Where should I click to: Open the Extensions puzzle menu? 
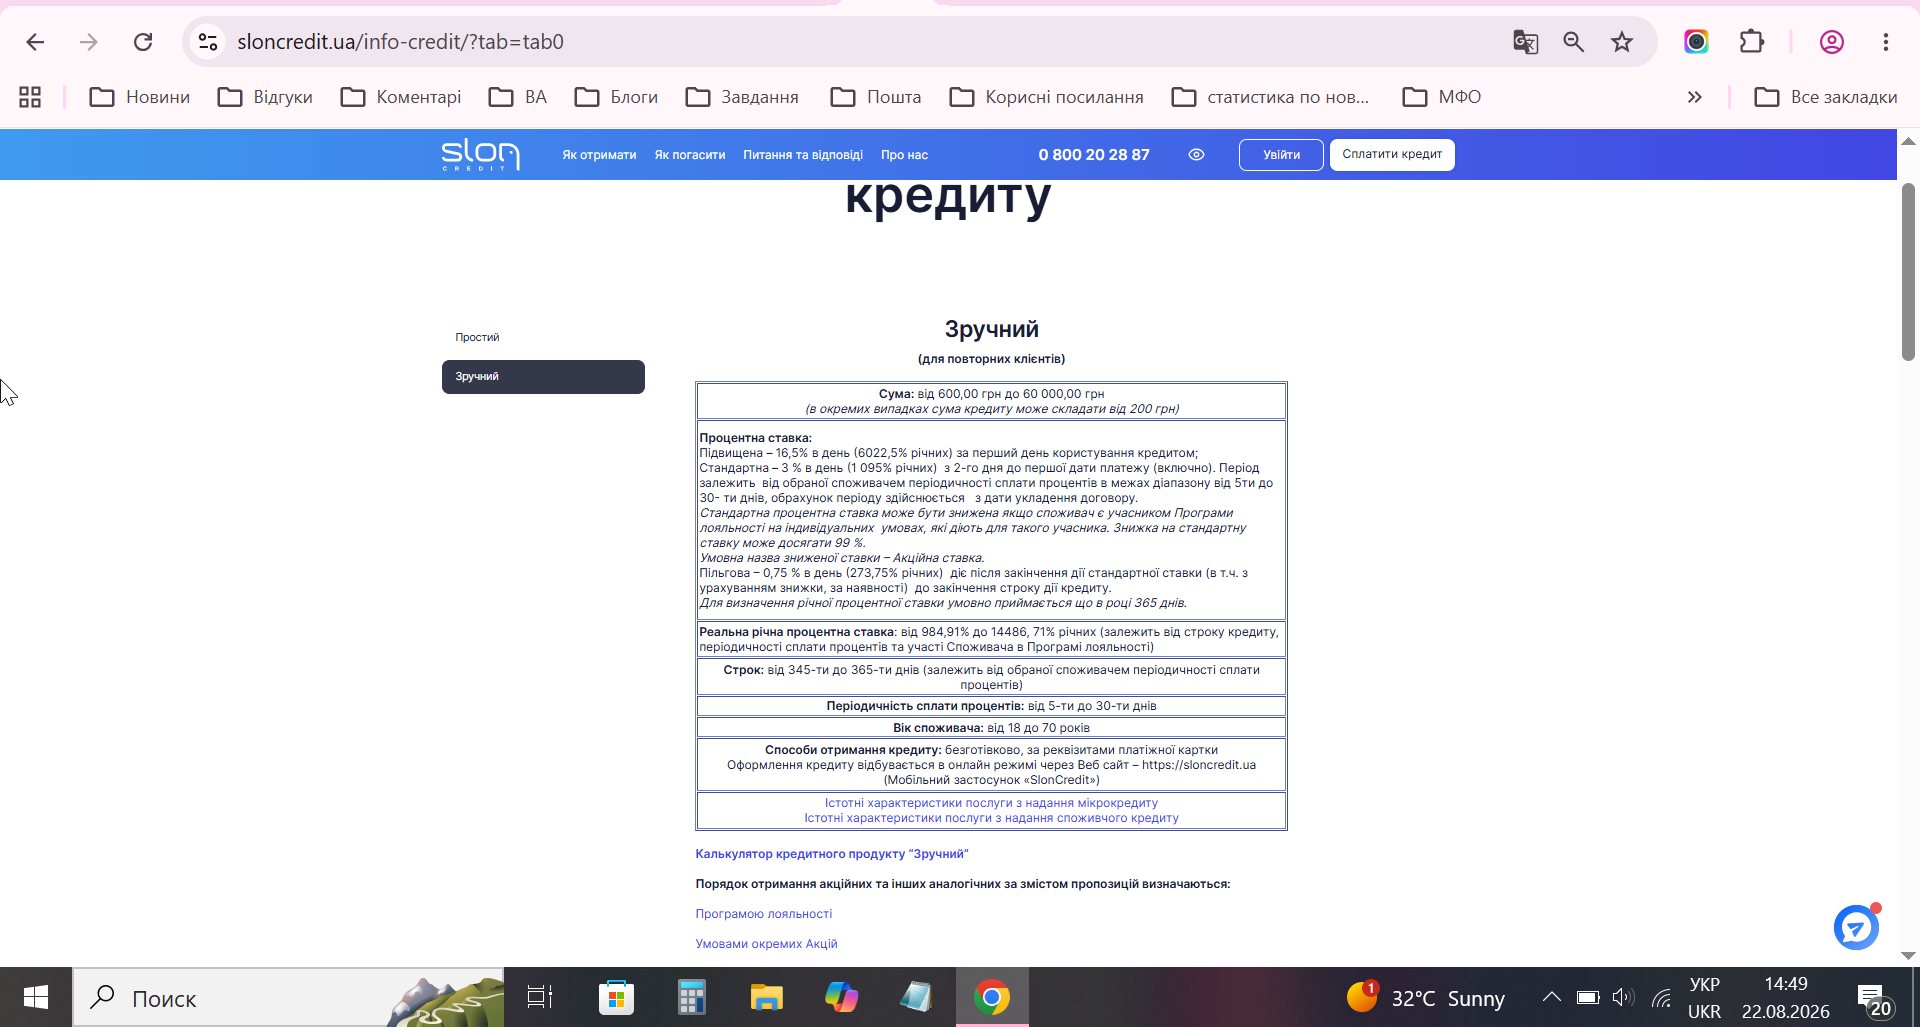pos(1751,42)
